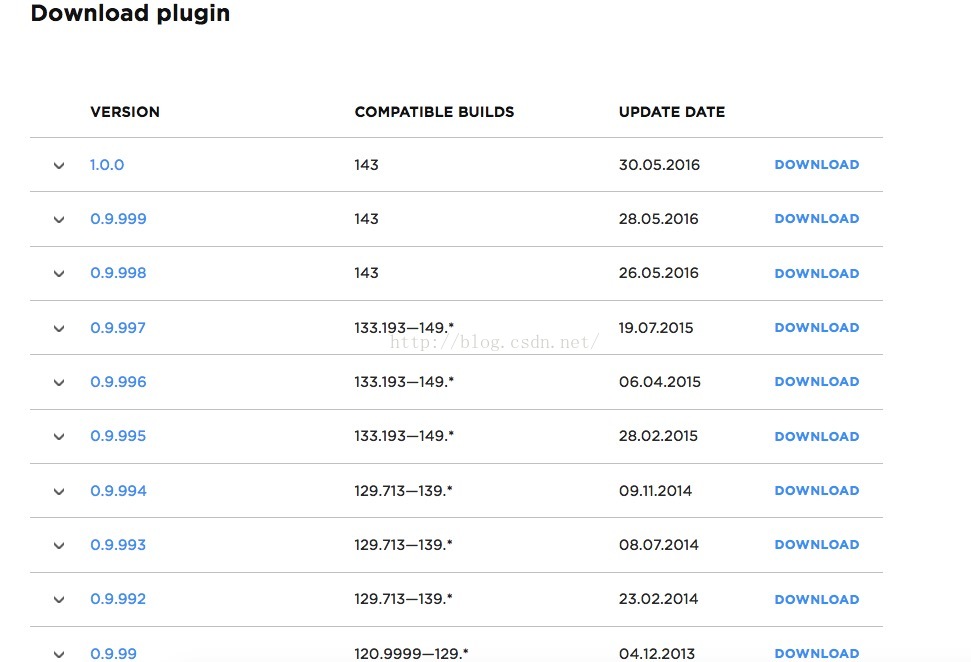Open the 1.0.0 version link

click(107, 165)
